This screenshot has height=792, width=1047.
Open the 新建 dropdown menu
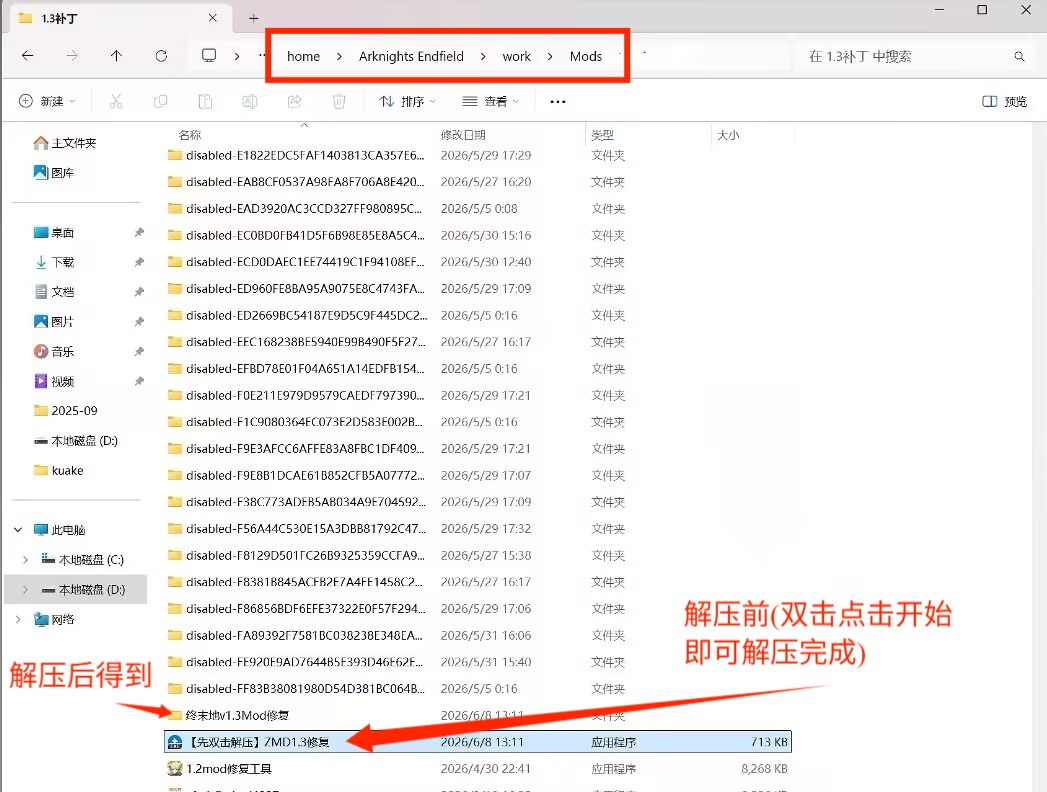(47, 102)
